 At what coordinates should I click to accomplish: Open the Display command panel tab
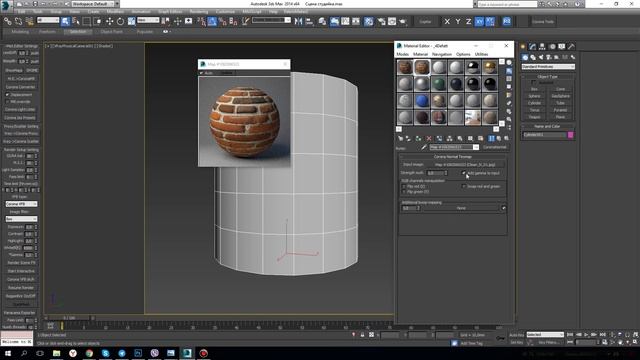[562, 47]
